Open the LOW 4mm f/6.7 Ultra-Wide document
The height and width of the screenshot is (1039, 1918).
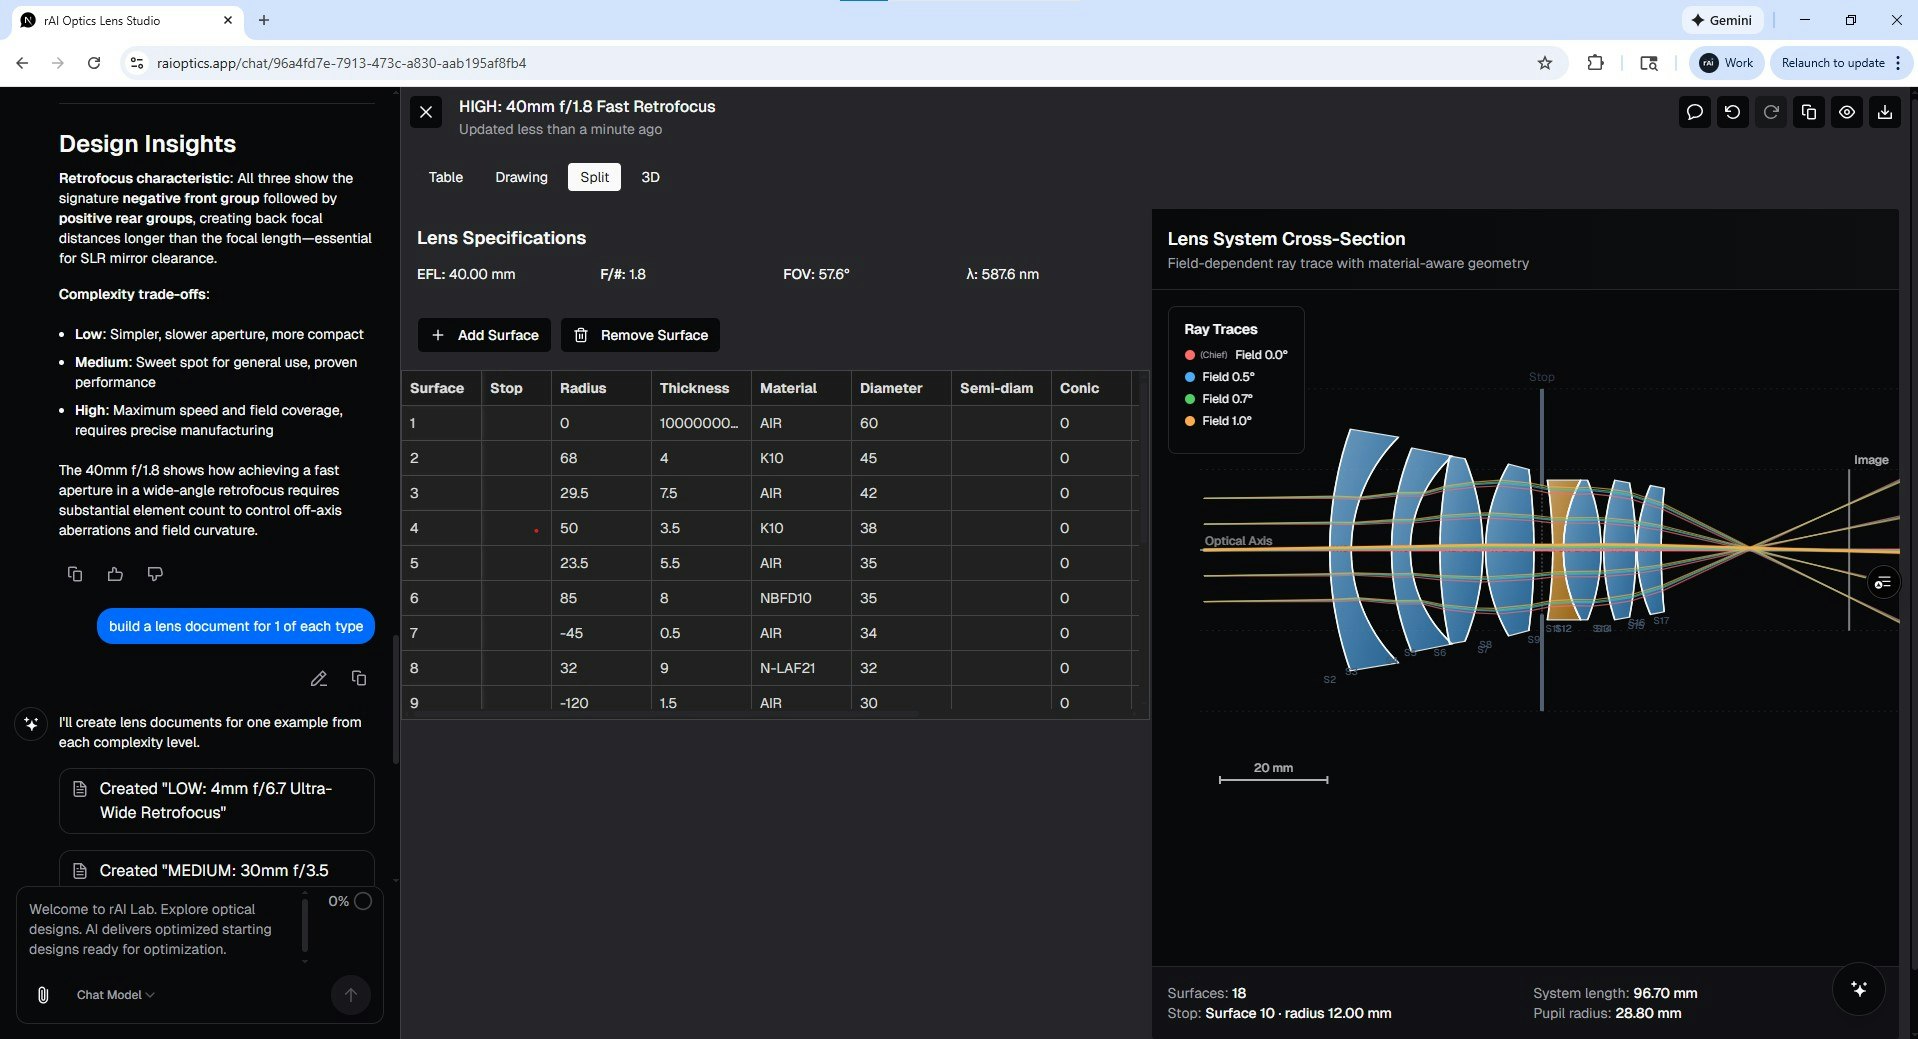[216, 800]
